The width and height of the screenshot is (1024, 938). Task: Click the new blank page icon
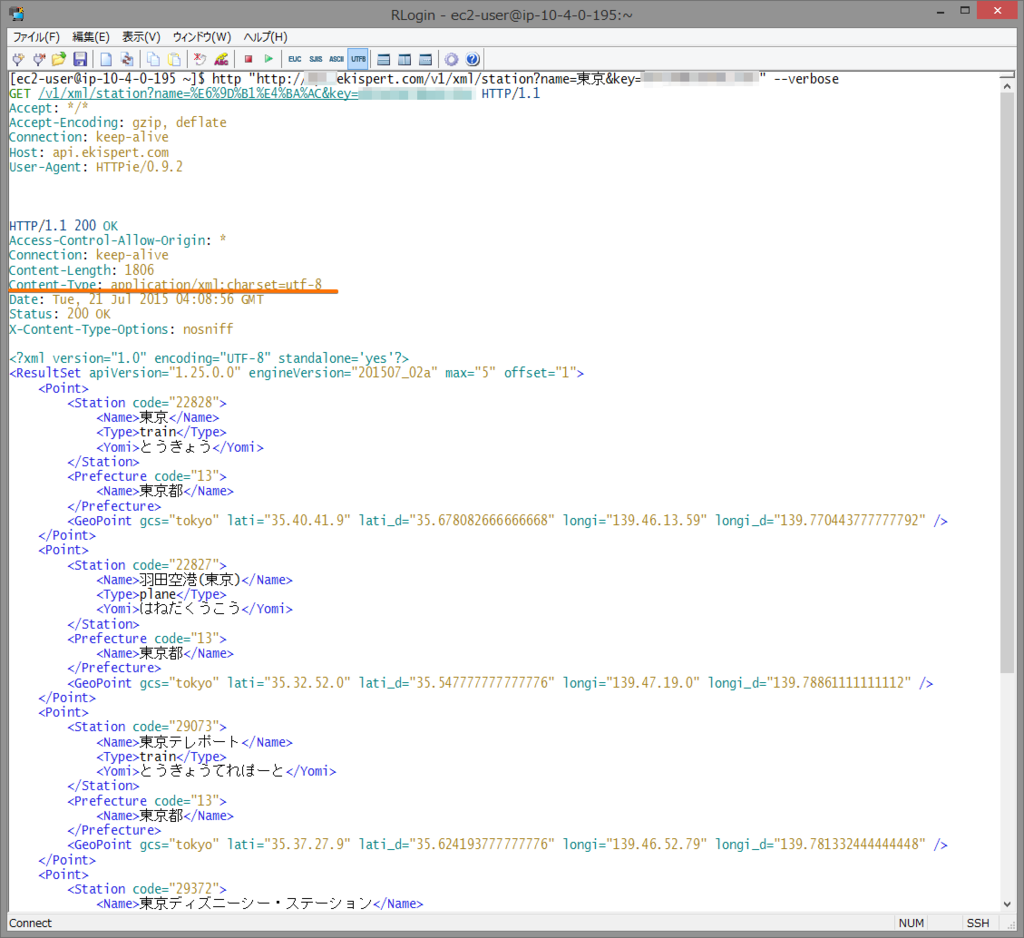[106, 59]
